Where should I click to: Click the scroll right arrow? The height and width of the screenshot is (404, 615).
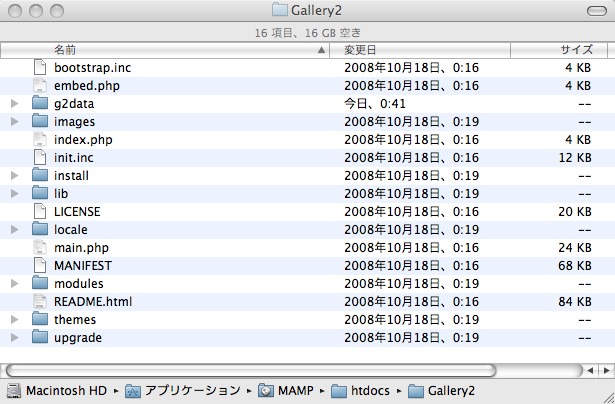(x=606, y=370)
